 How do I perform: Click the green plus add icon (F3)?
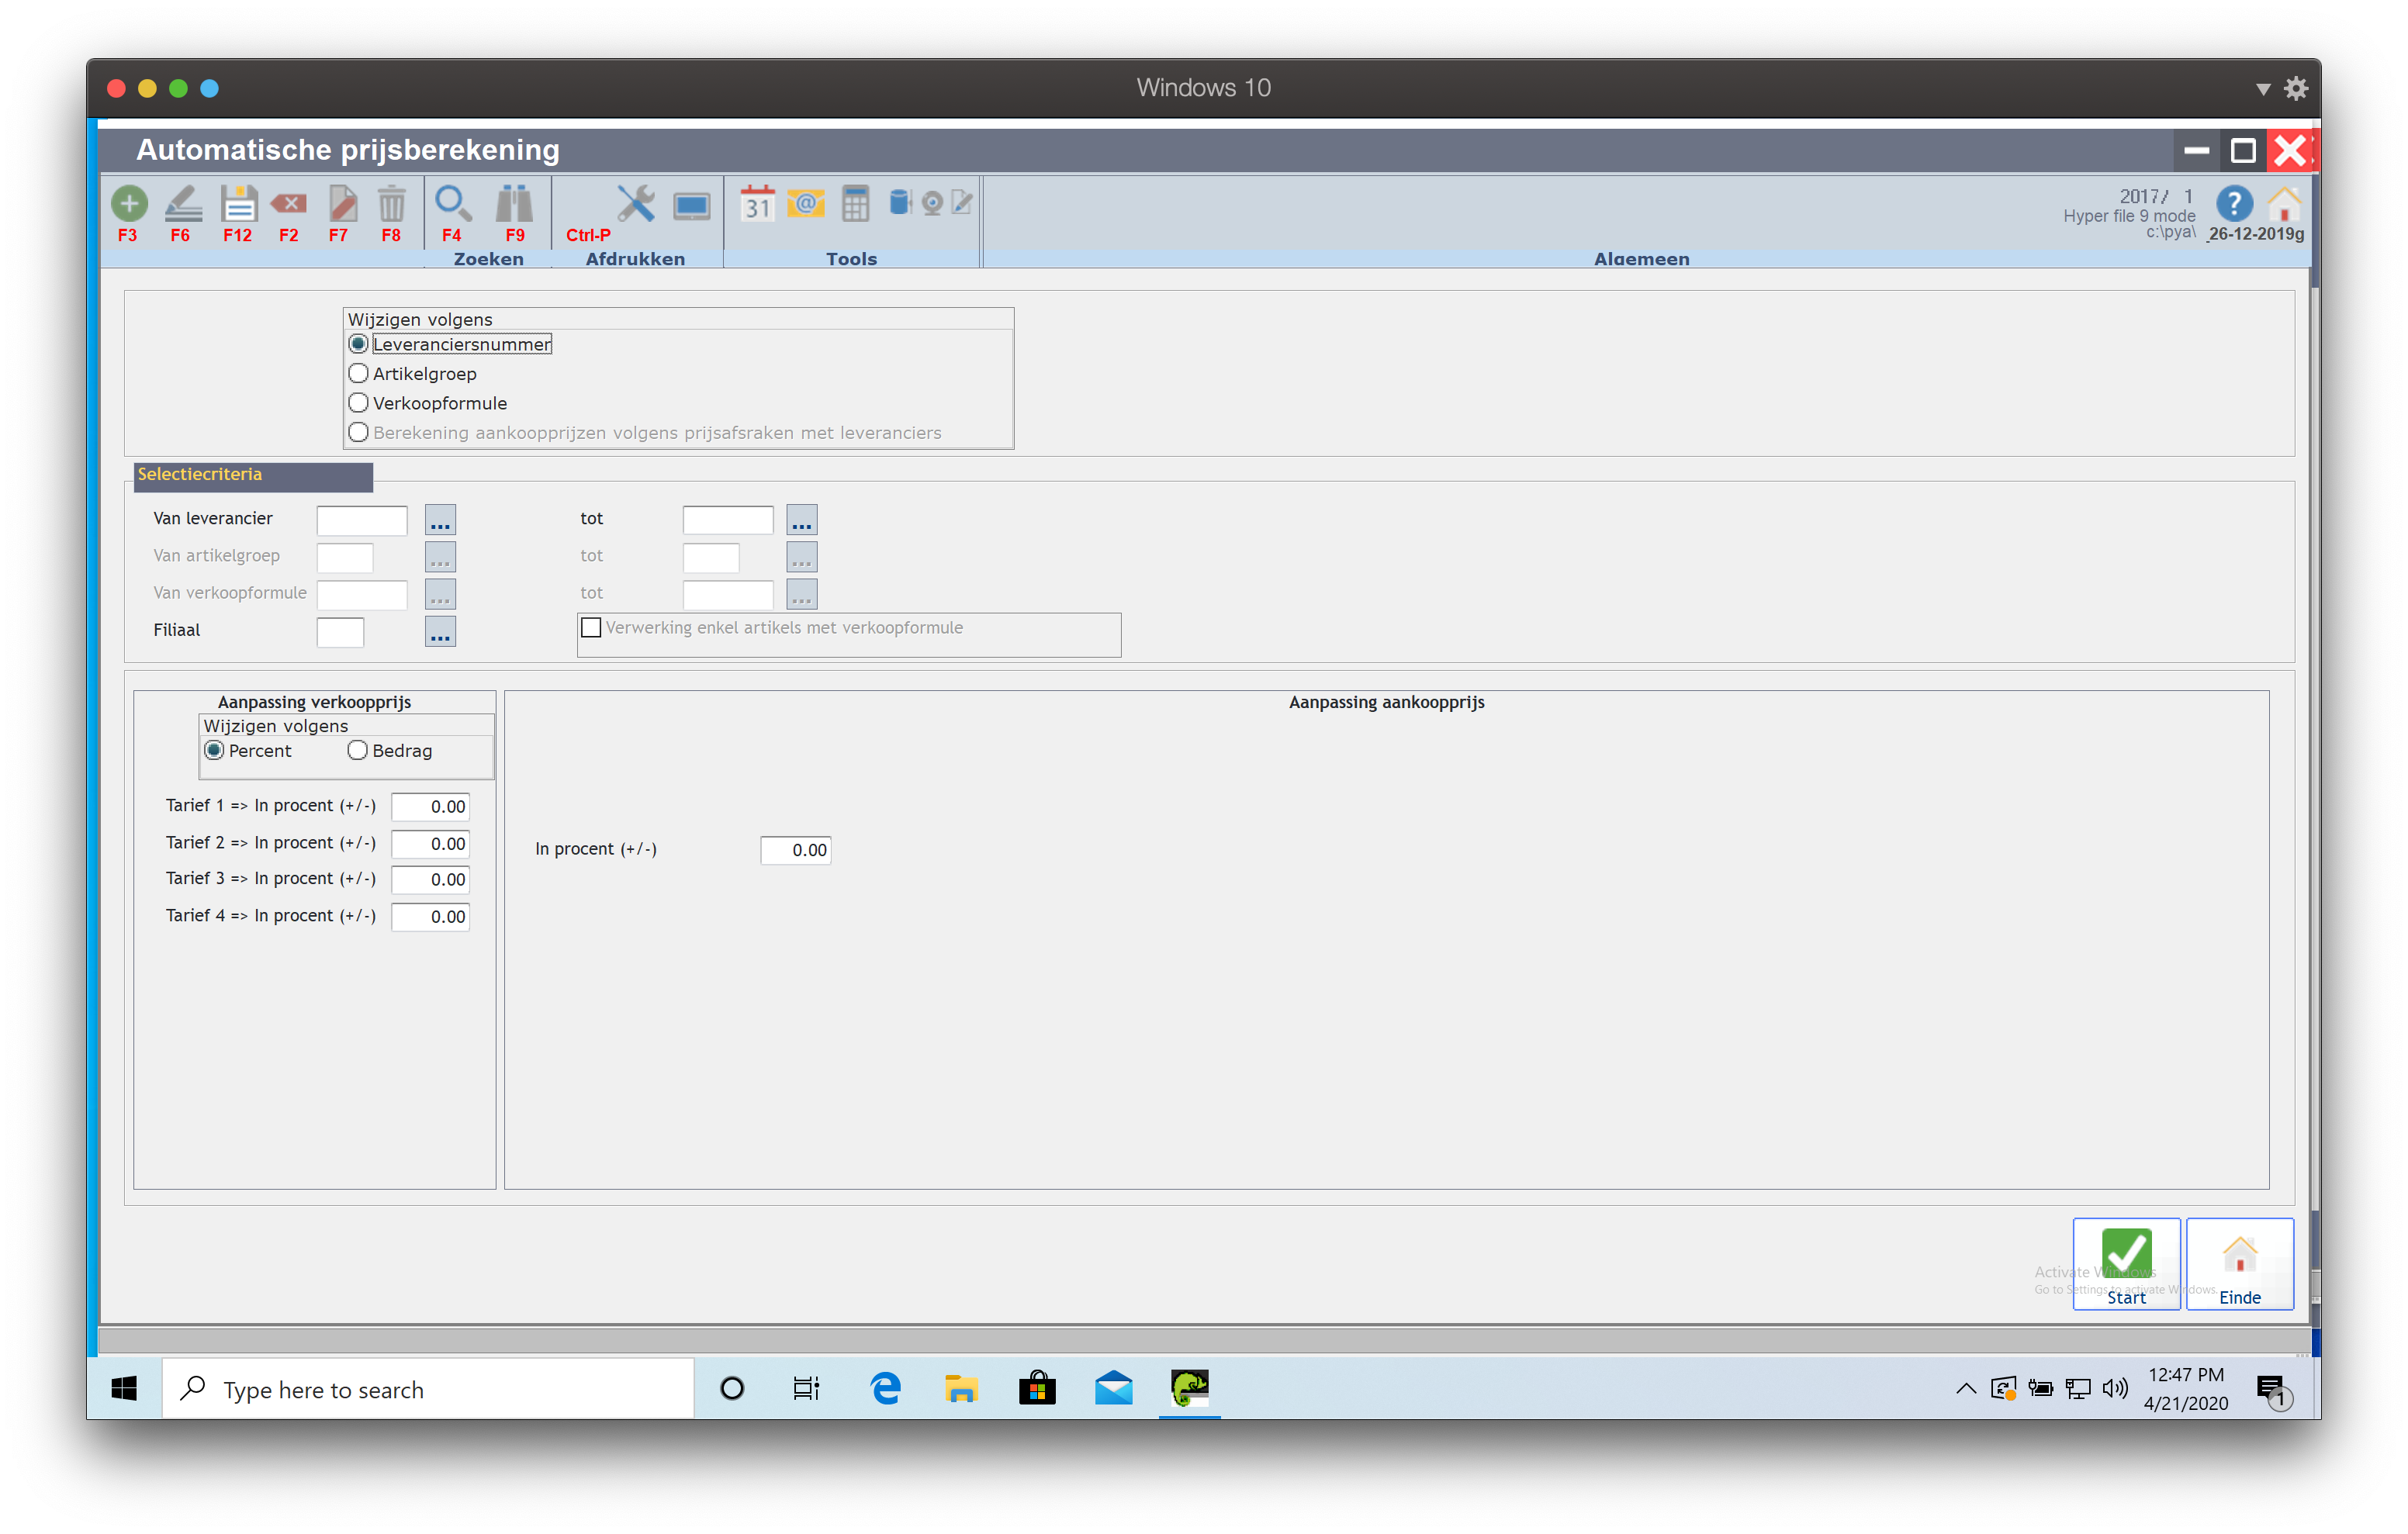click(x=128, y=204)
